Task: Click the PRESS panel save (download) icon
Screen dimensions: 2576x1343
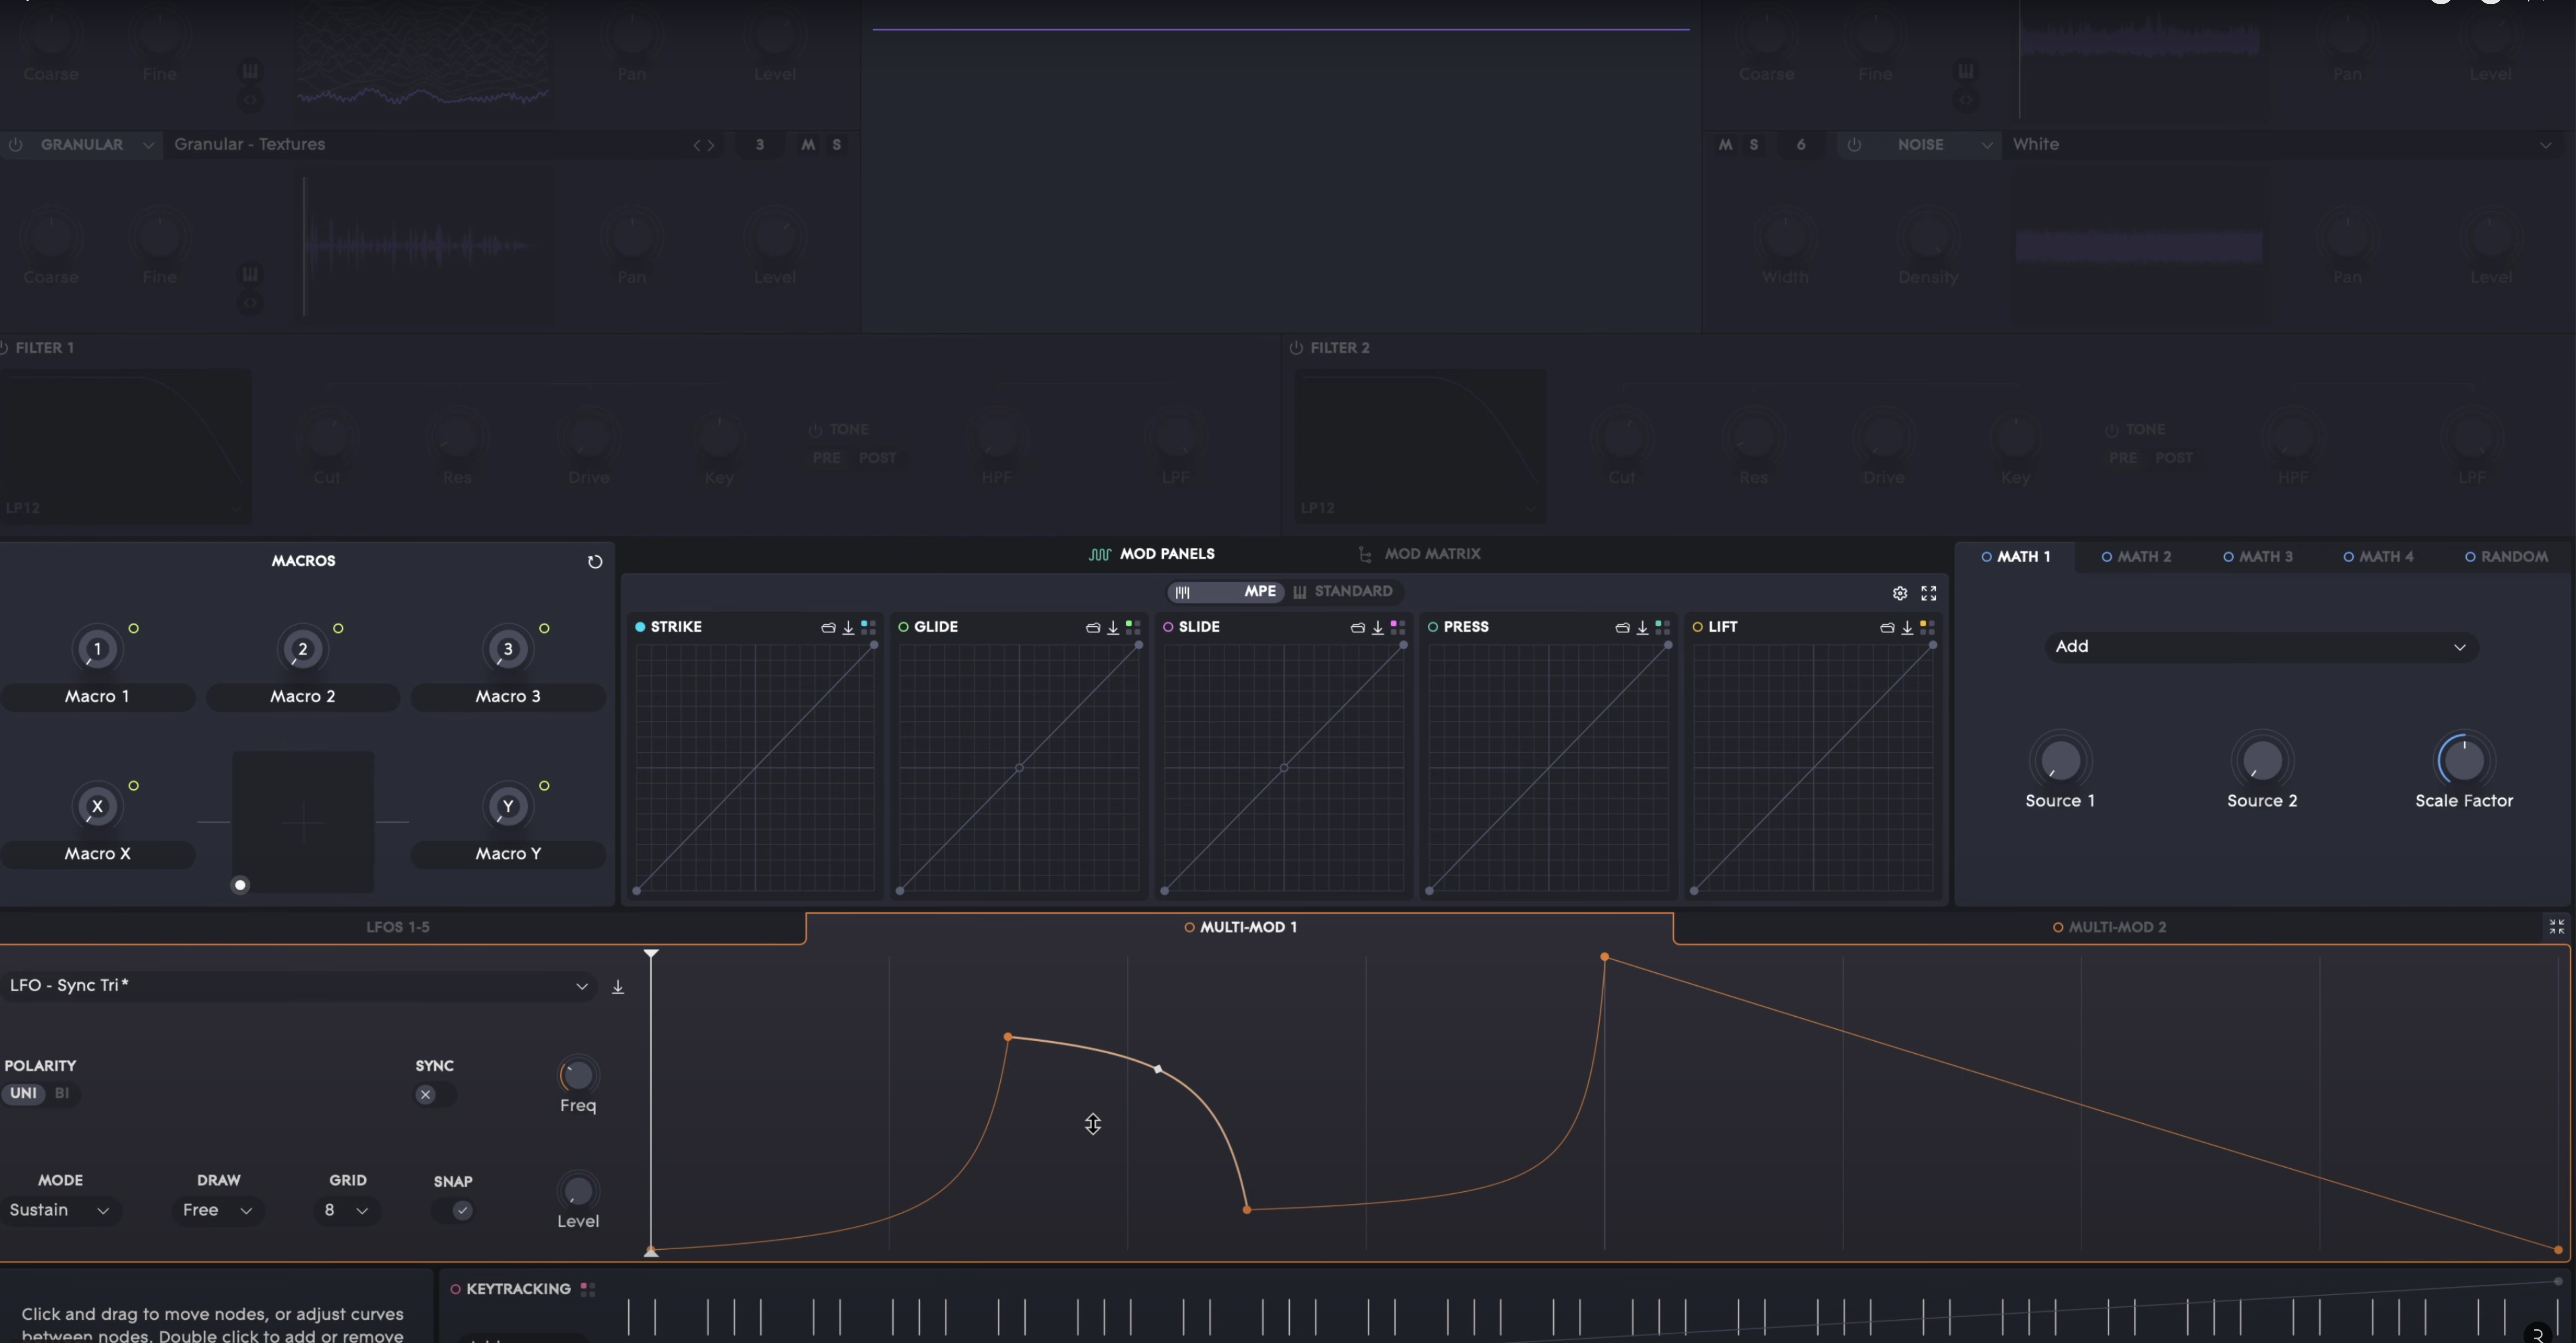Action: [x=1642, y=628]
